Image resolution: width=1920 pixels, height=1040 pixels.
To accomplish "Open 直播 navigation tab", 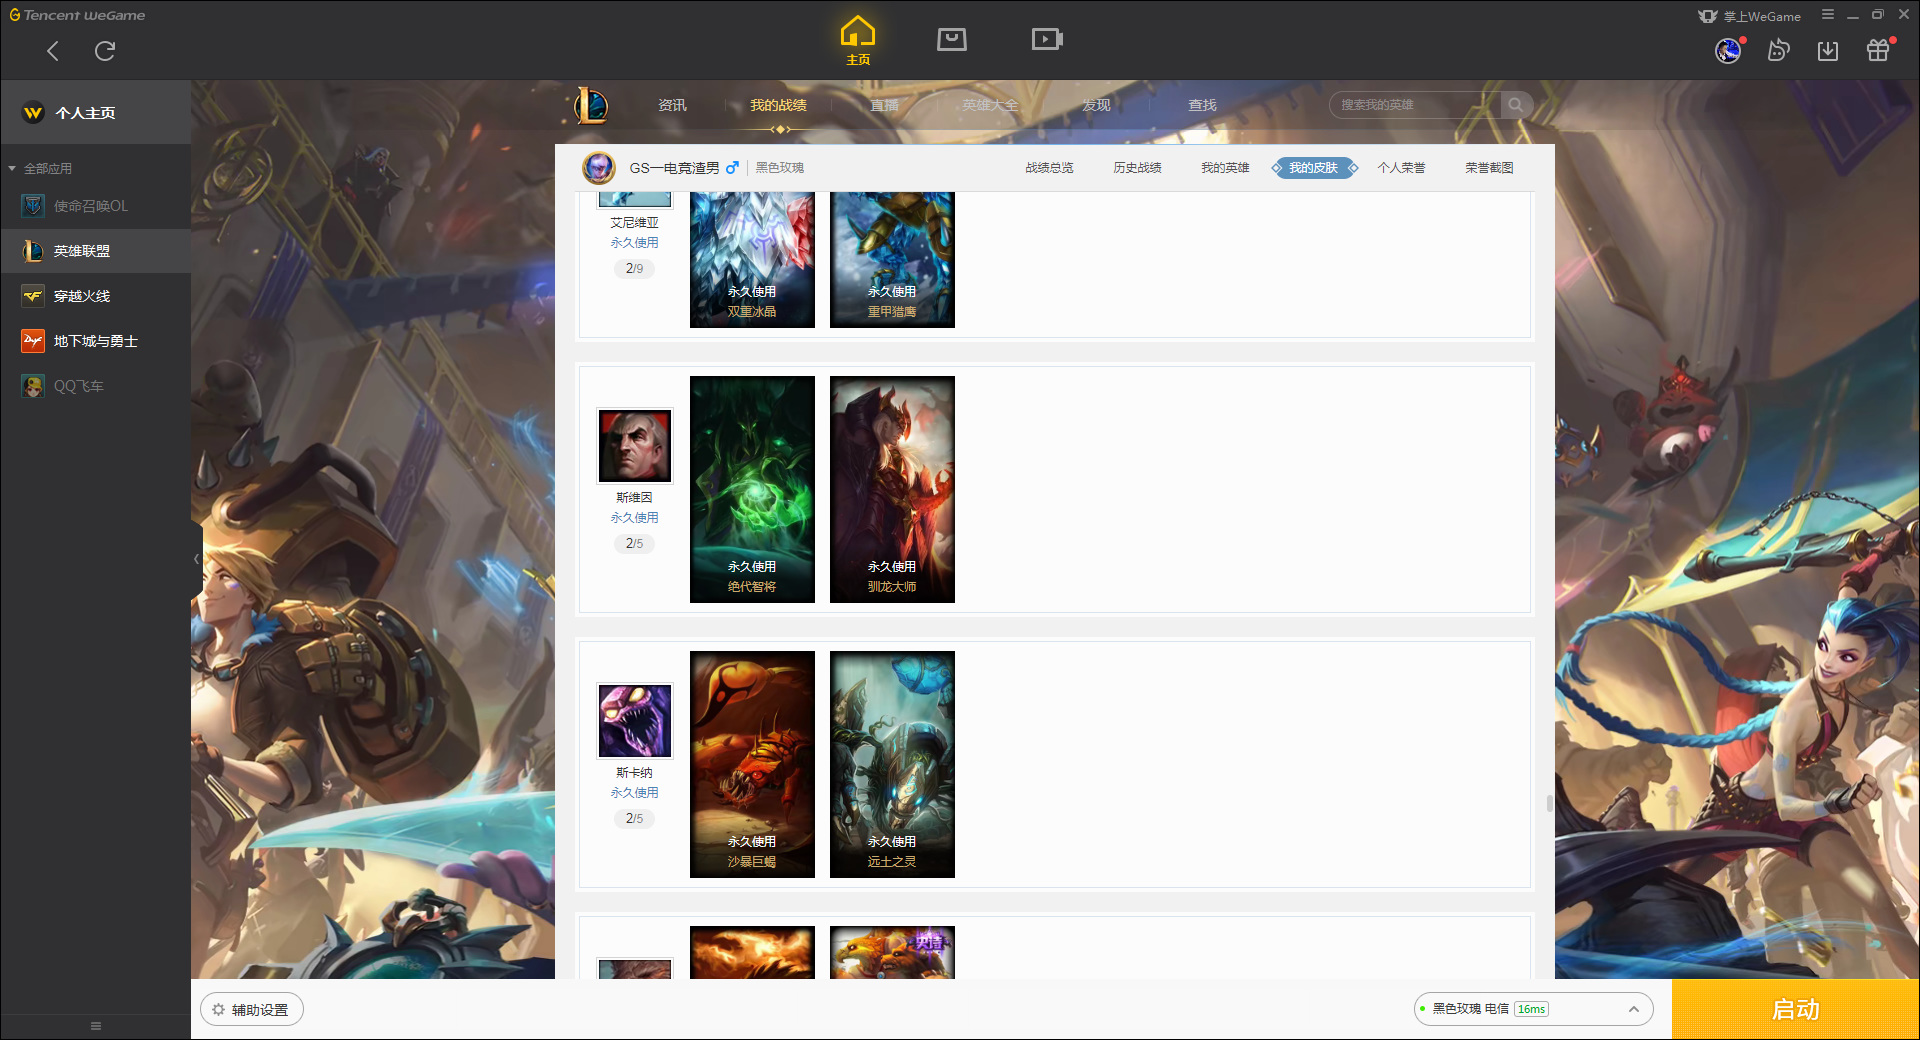I will [884, 105].
